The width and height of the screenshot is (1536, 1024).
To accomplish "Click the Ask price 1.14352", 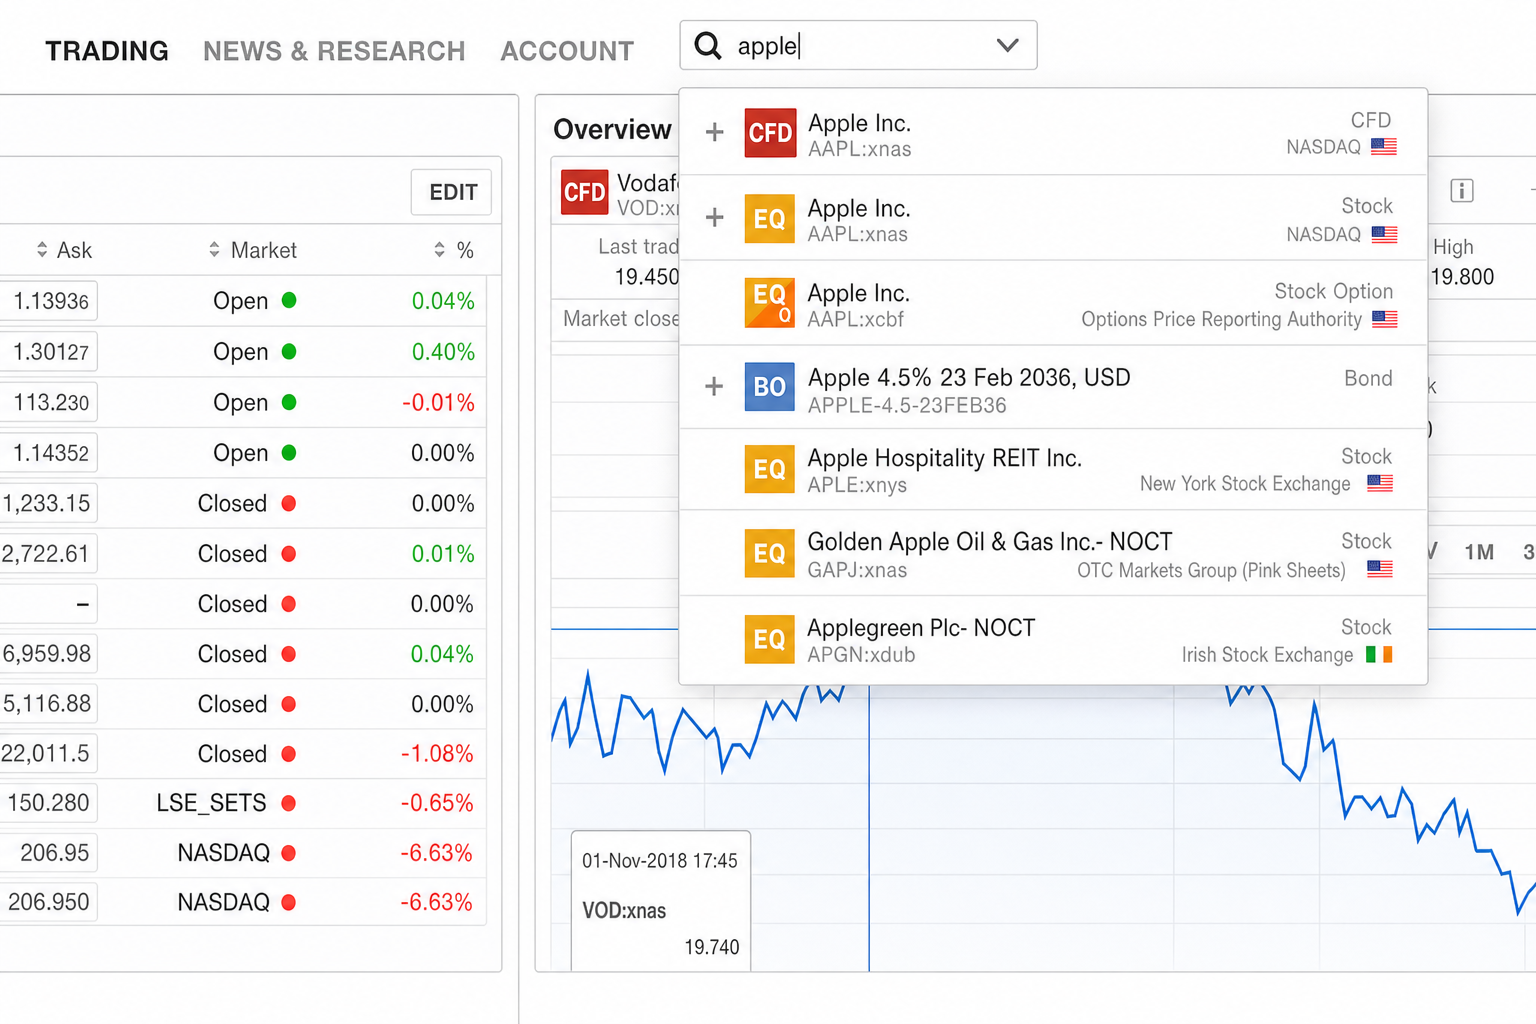I will (x=51, y=453).
